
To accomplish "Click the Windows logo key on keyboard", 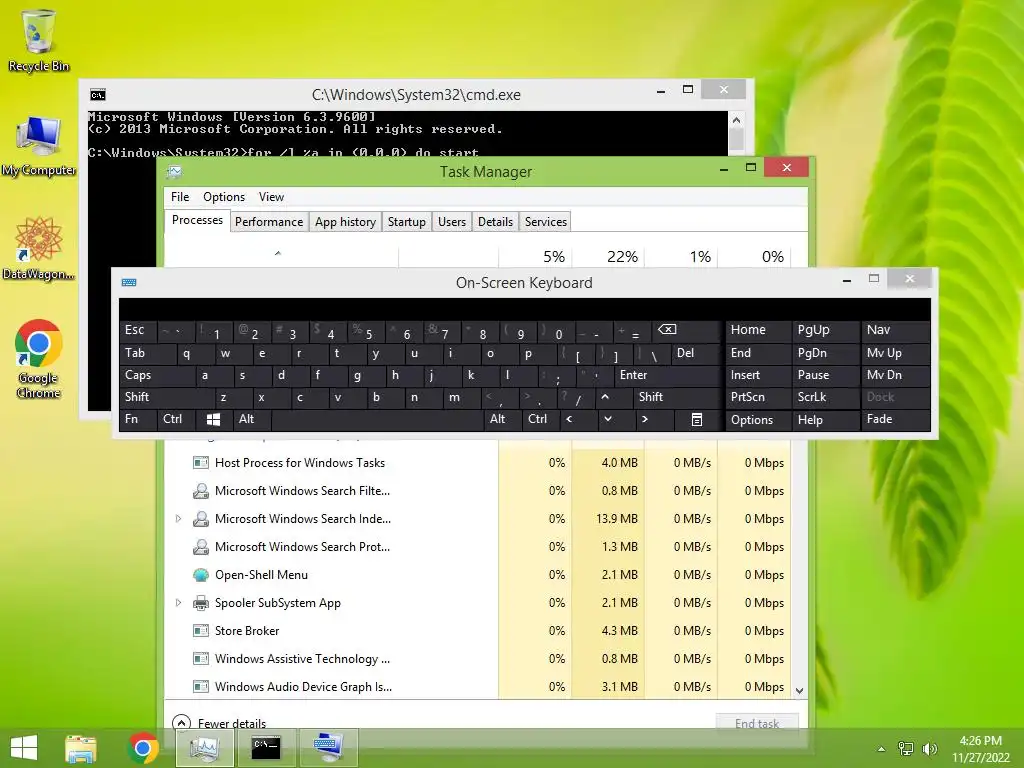I will click(213, 419).
